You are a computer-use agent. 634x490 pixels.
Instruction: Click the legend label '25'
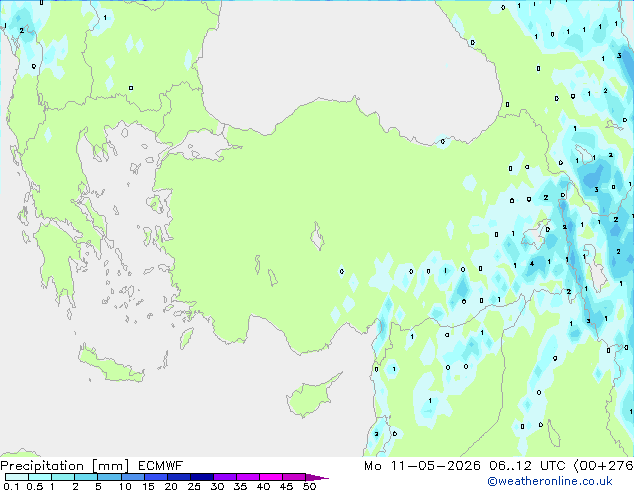coord(194,486)
